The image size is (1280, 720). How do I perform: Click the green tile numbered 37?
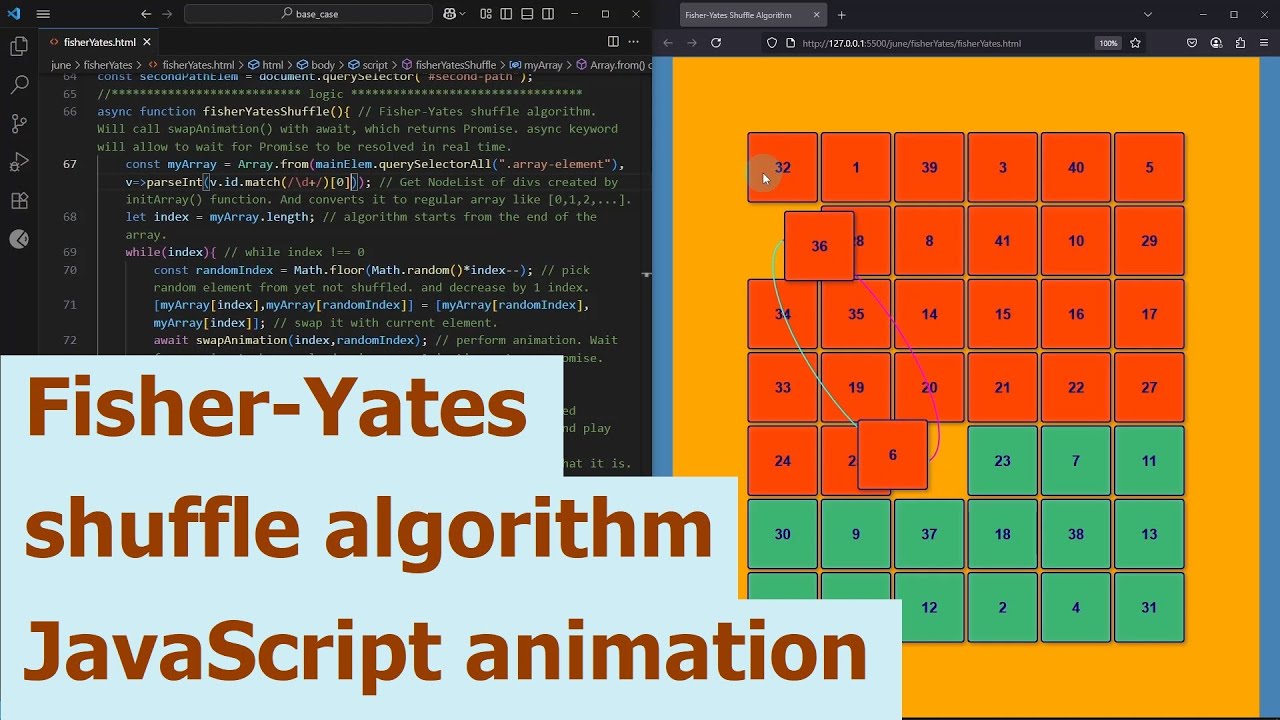929,534
